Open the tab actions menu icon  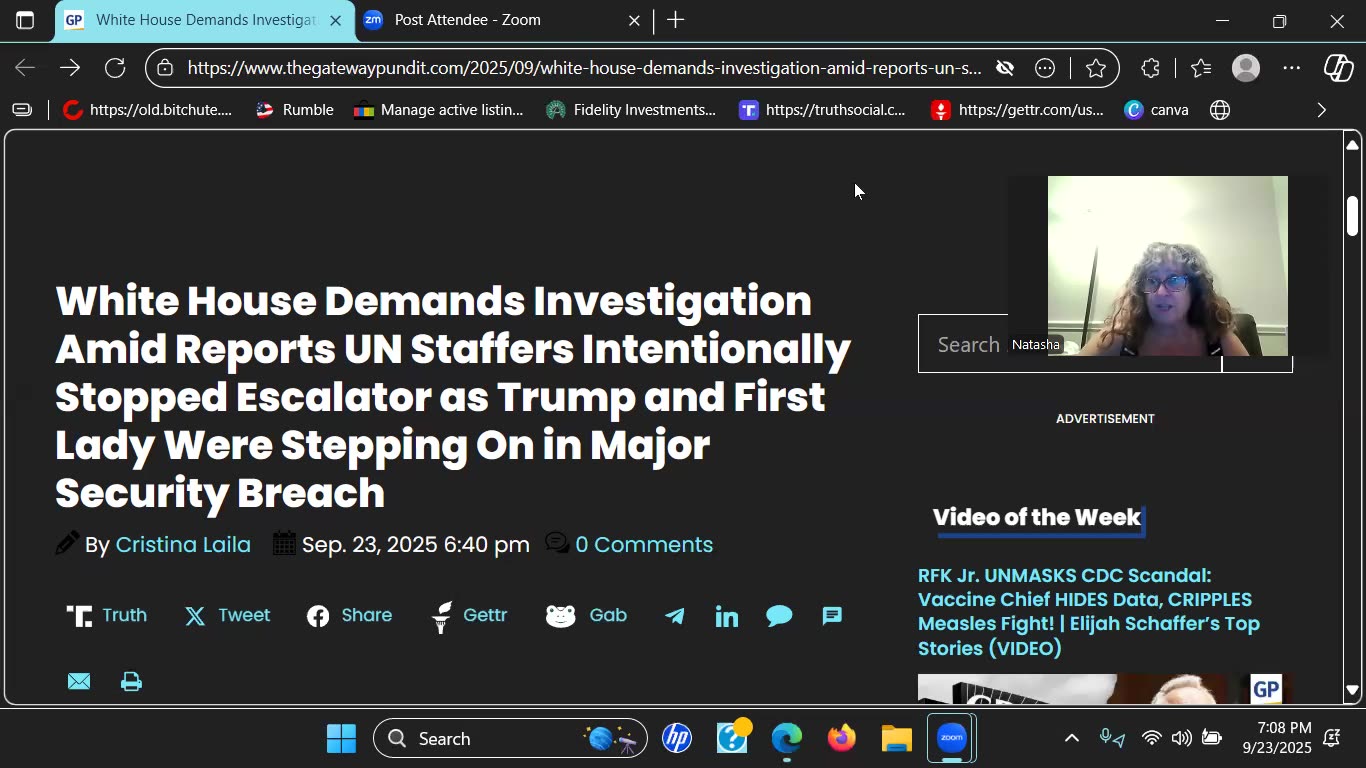pos(25,20)
